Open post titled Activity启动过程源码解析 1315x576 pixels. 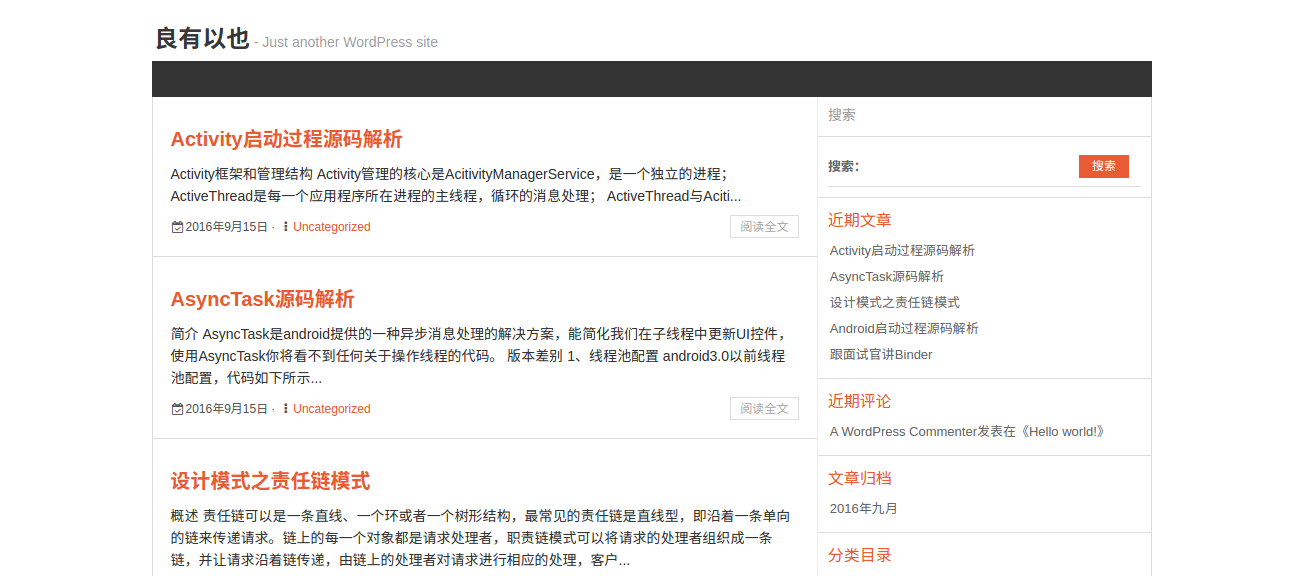click(x=286, y=139)
